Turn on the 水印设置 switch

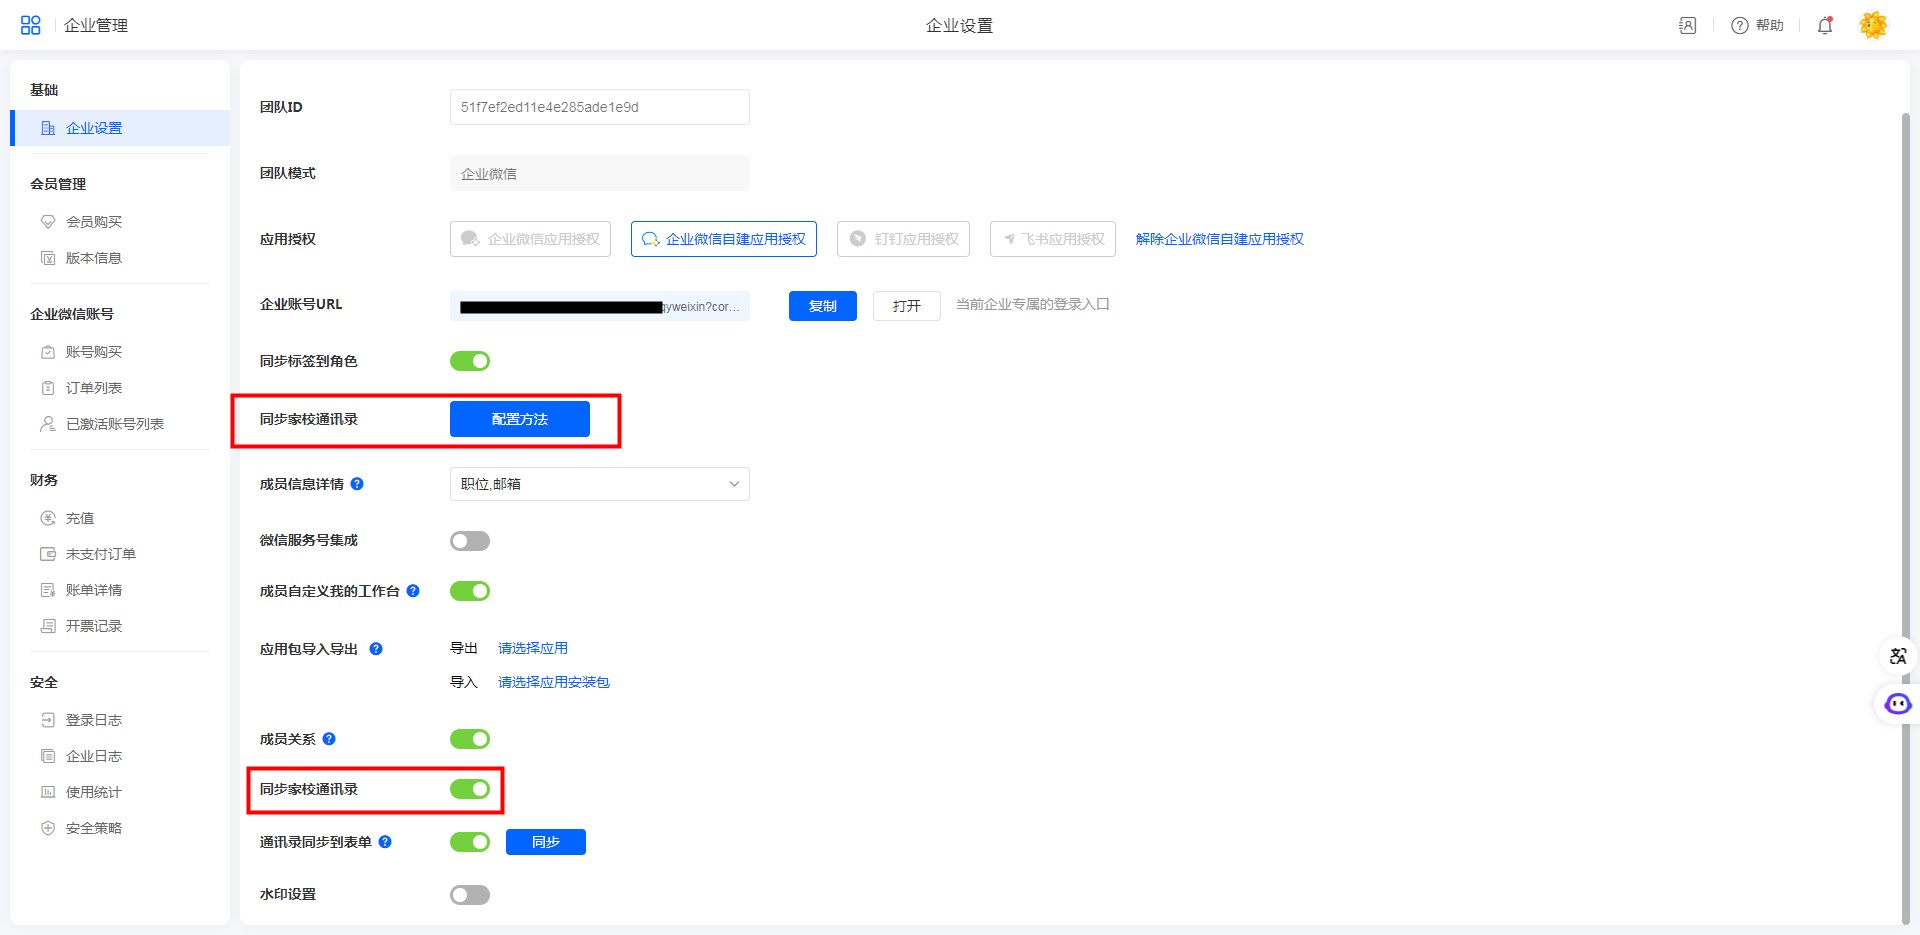(470, 895)
